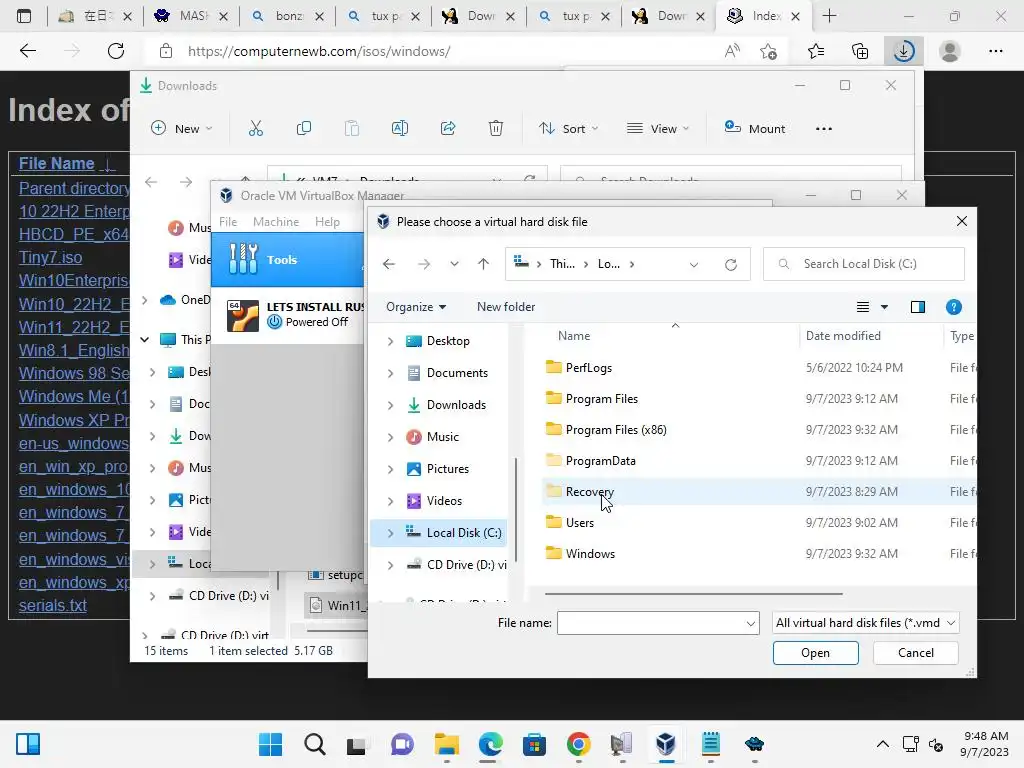Open Parent directory link

point(74,188)
